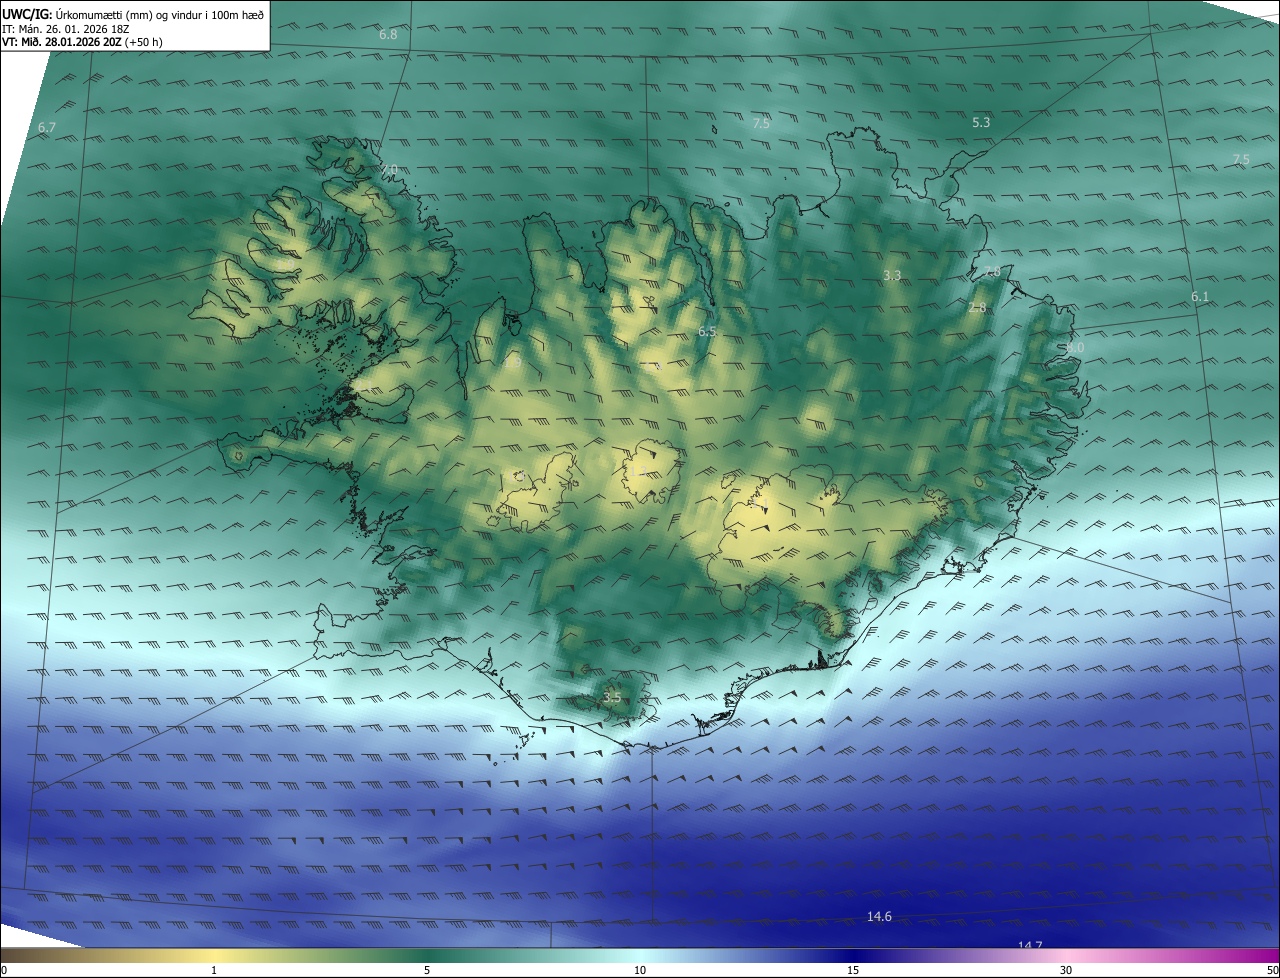Click the map title "Úrkomumætti (mm) og vindur í 100m hæð"
Screen dimensions: 1280x978
159,14
